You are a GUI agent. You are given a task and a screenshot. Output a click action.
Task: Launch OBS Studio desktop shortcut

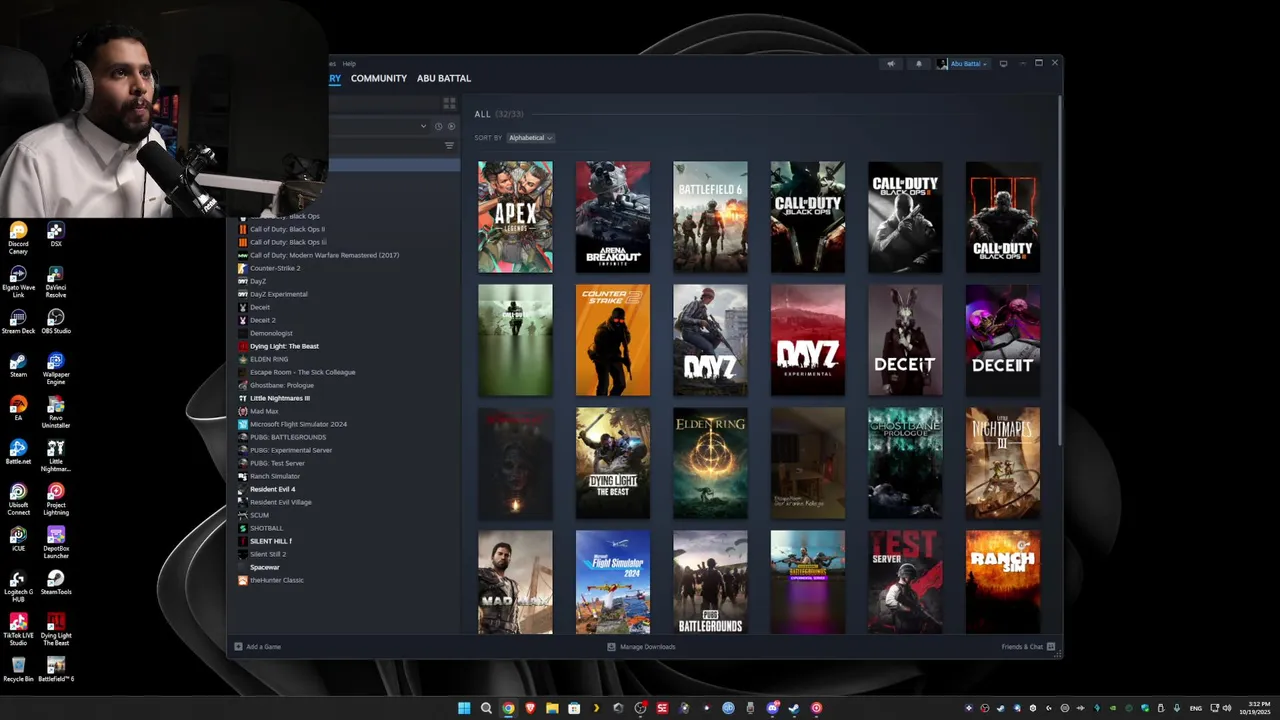tap(56, 321)
